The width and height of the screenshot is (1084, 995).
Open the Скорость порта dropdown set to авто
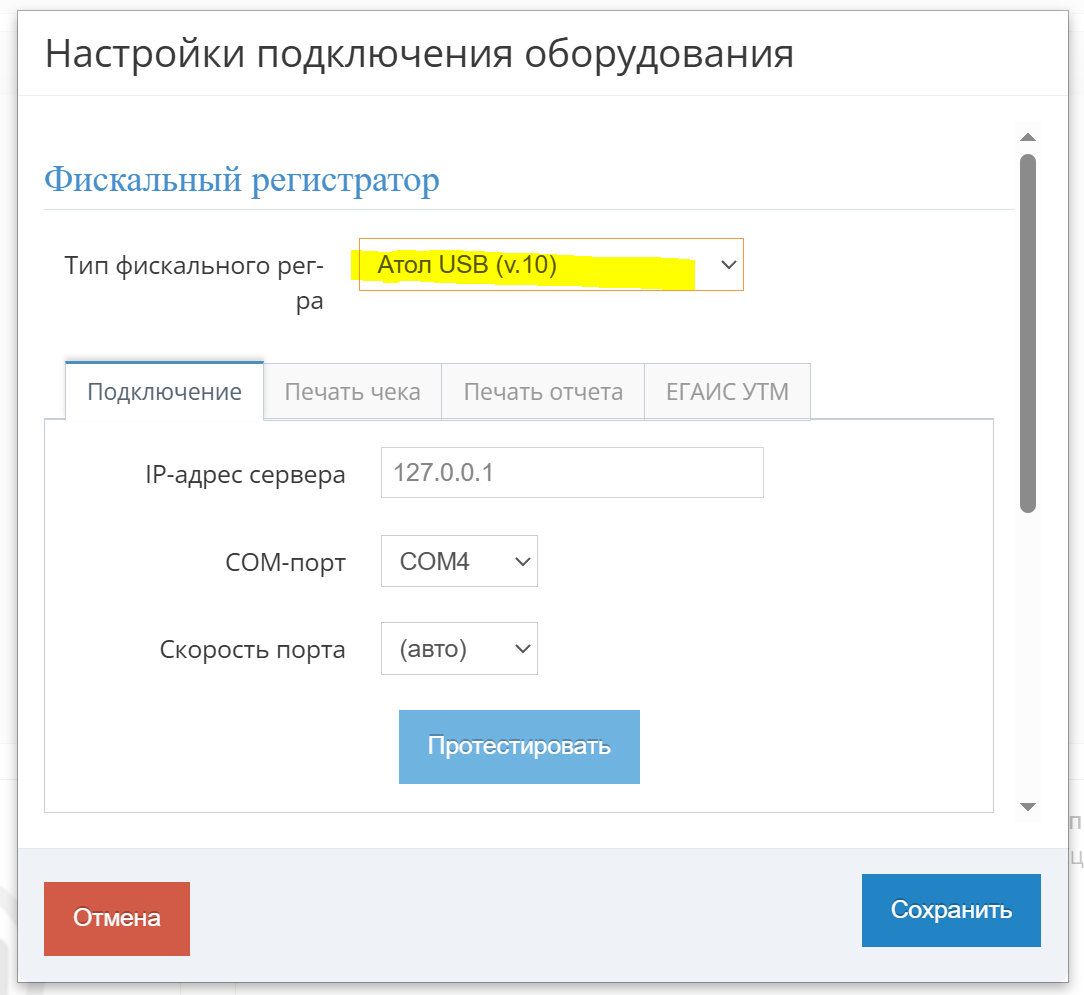pyautogui.click(x=459, y=648)
